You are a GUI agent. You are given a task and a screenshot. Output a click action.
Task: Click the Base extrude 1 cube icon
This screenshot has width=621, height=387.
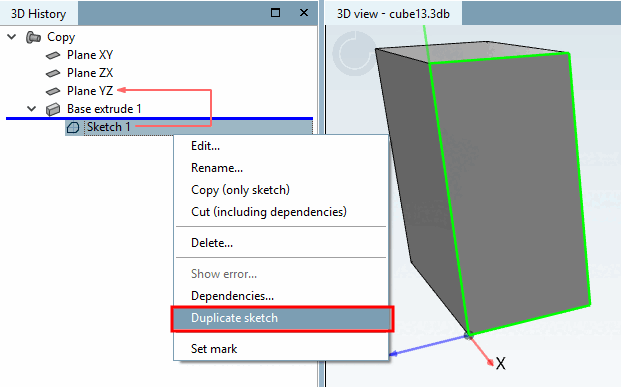point(53,109)
